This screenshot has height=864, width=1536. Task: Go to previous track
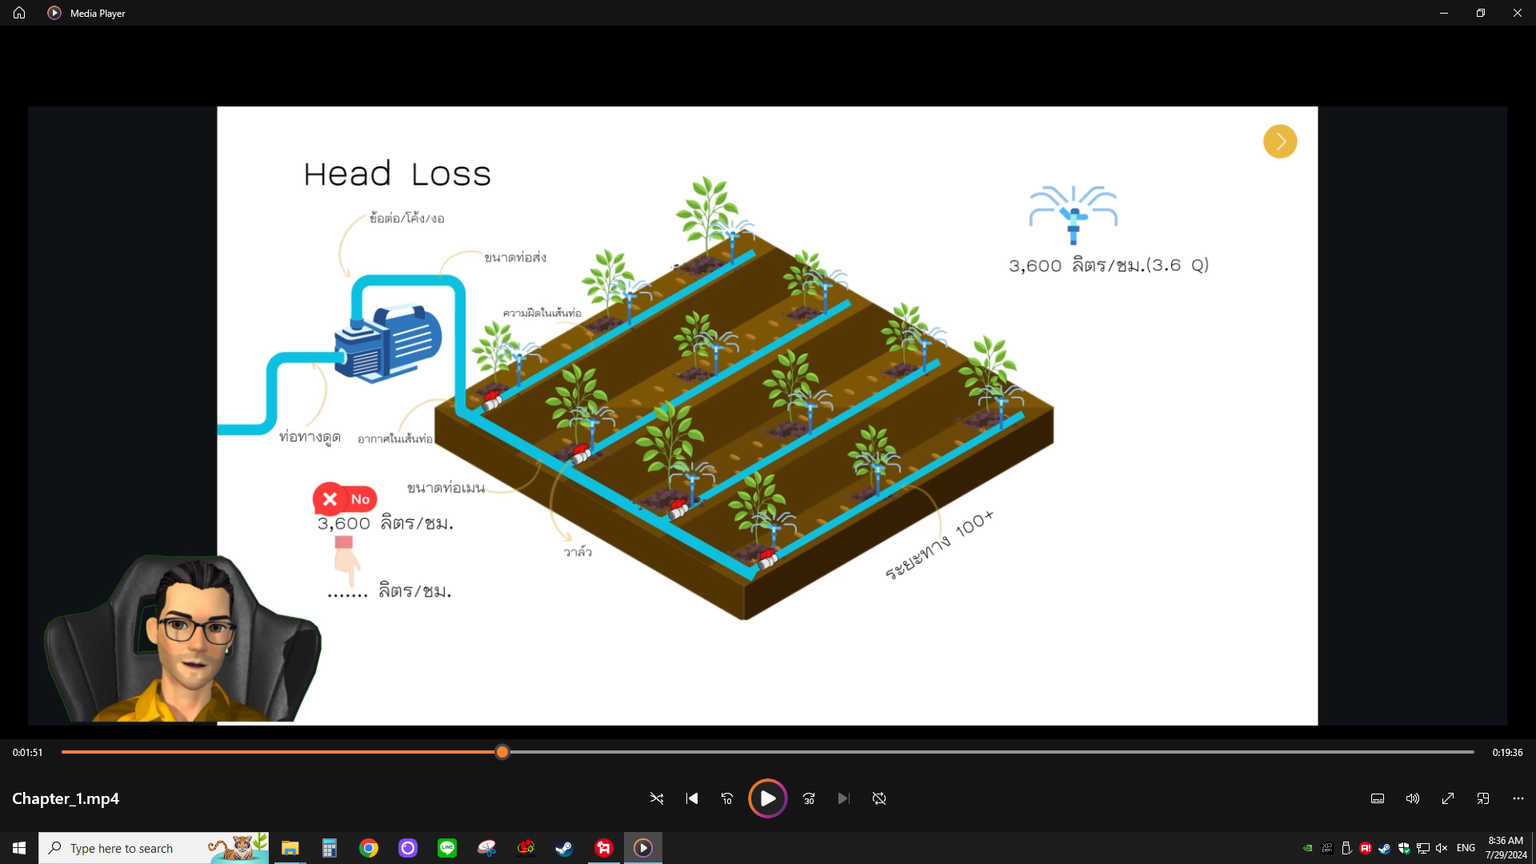tap(692, 799)
